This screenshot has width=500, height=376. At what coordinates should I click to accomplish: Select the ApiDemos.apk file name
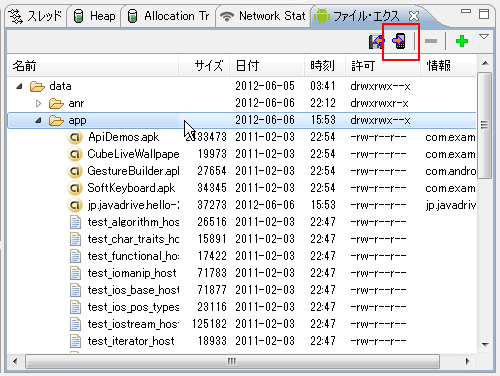pos(123,137)
